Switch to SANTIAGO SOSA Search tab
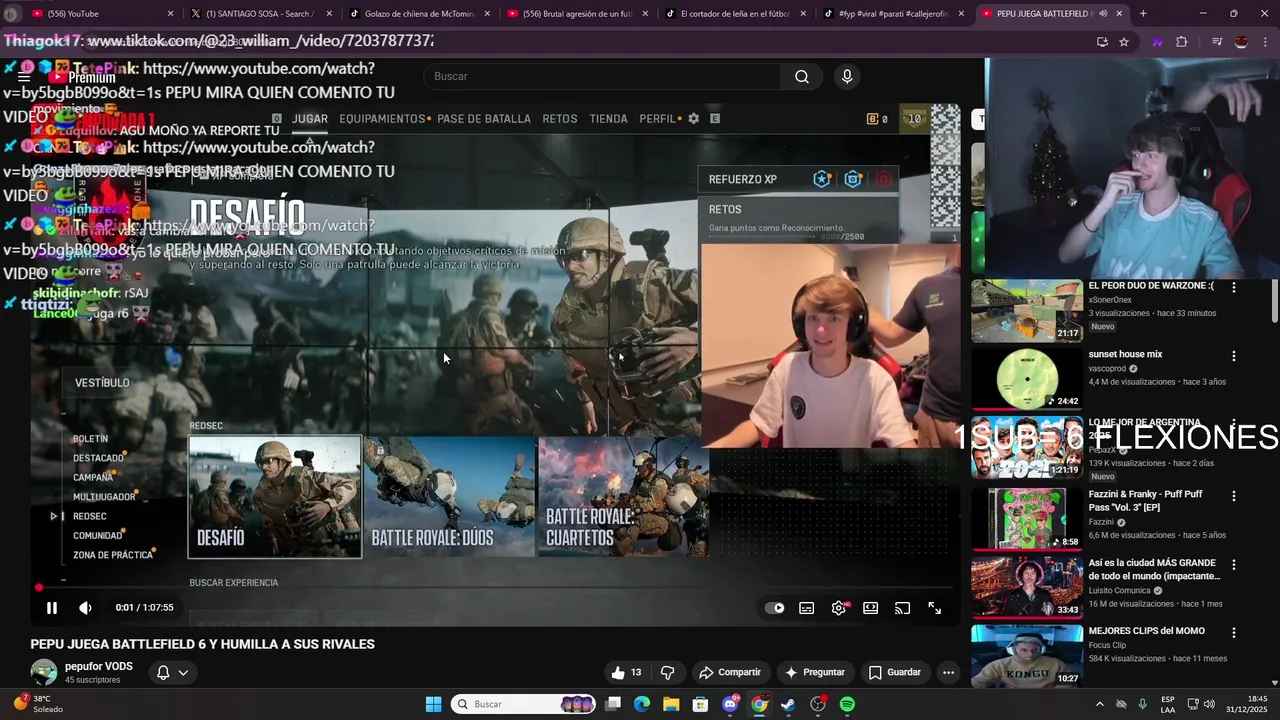 (260, 14)
